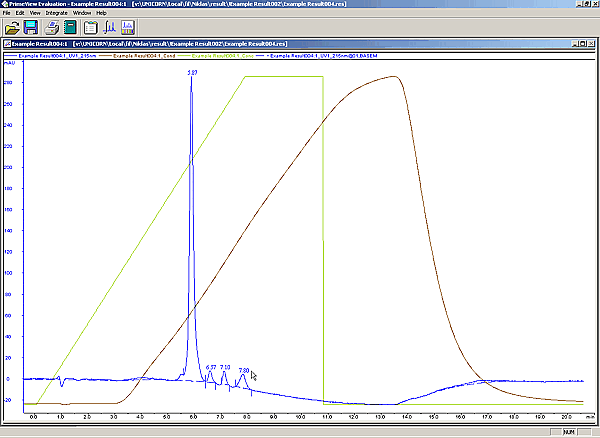
Task: Open the chromatogram layout icon with colored bars
Action: [128, 28]
